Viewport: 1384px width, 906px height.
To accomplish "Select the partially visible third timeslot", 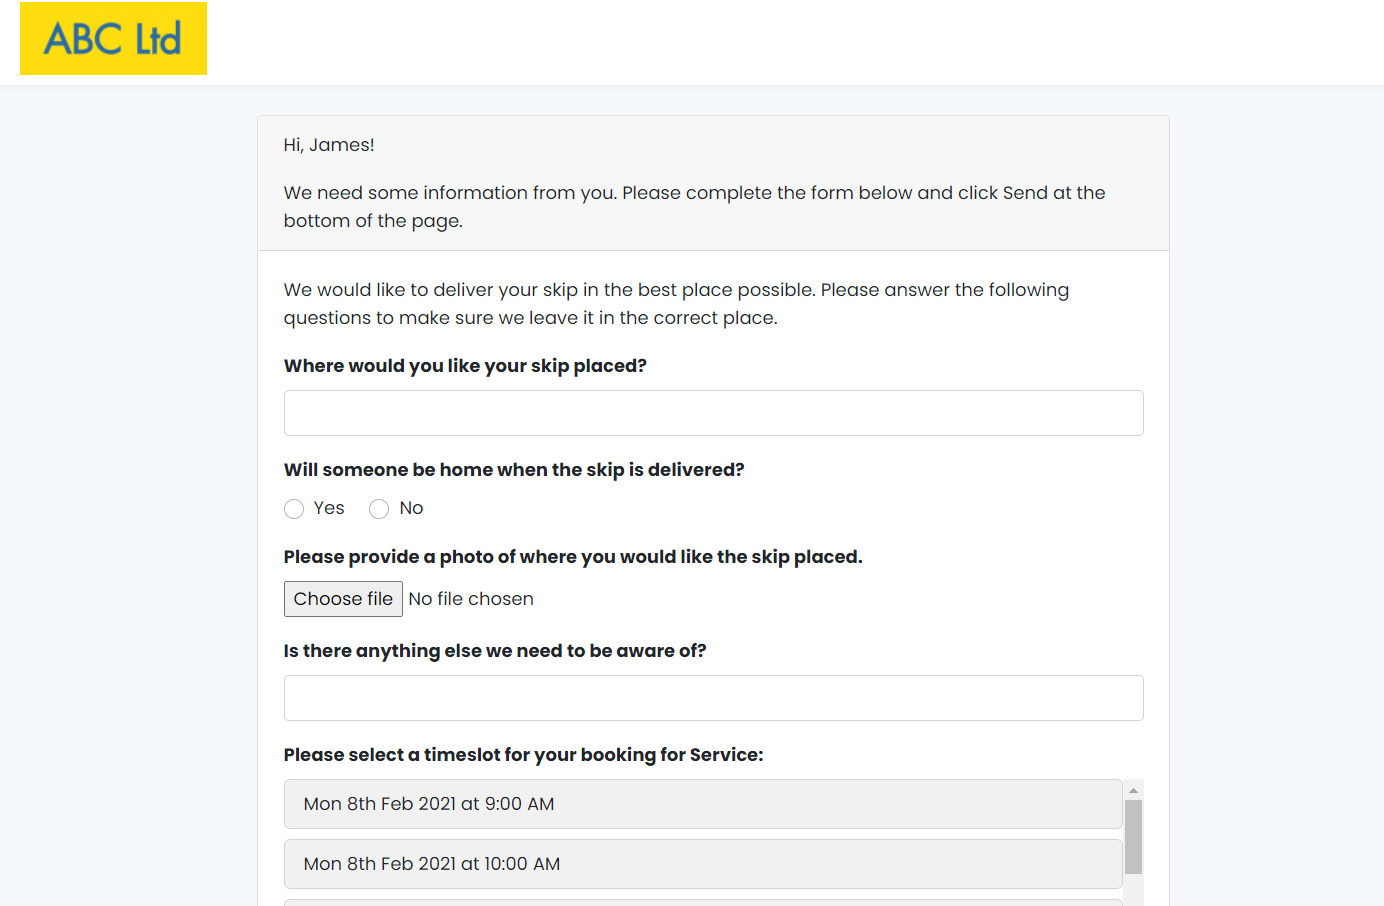I will coord(703,903).
